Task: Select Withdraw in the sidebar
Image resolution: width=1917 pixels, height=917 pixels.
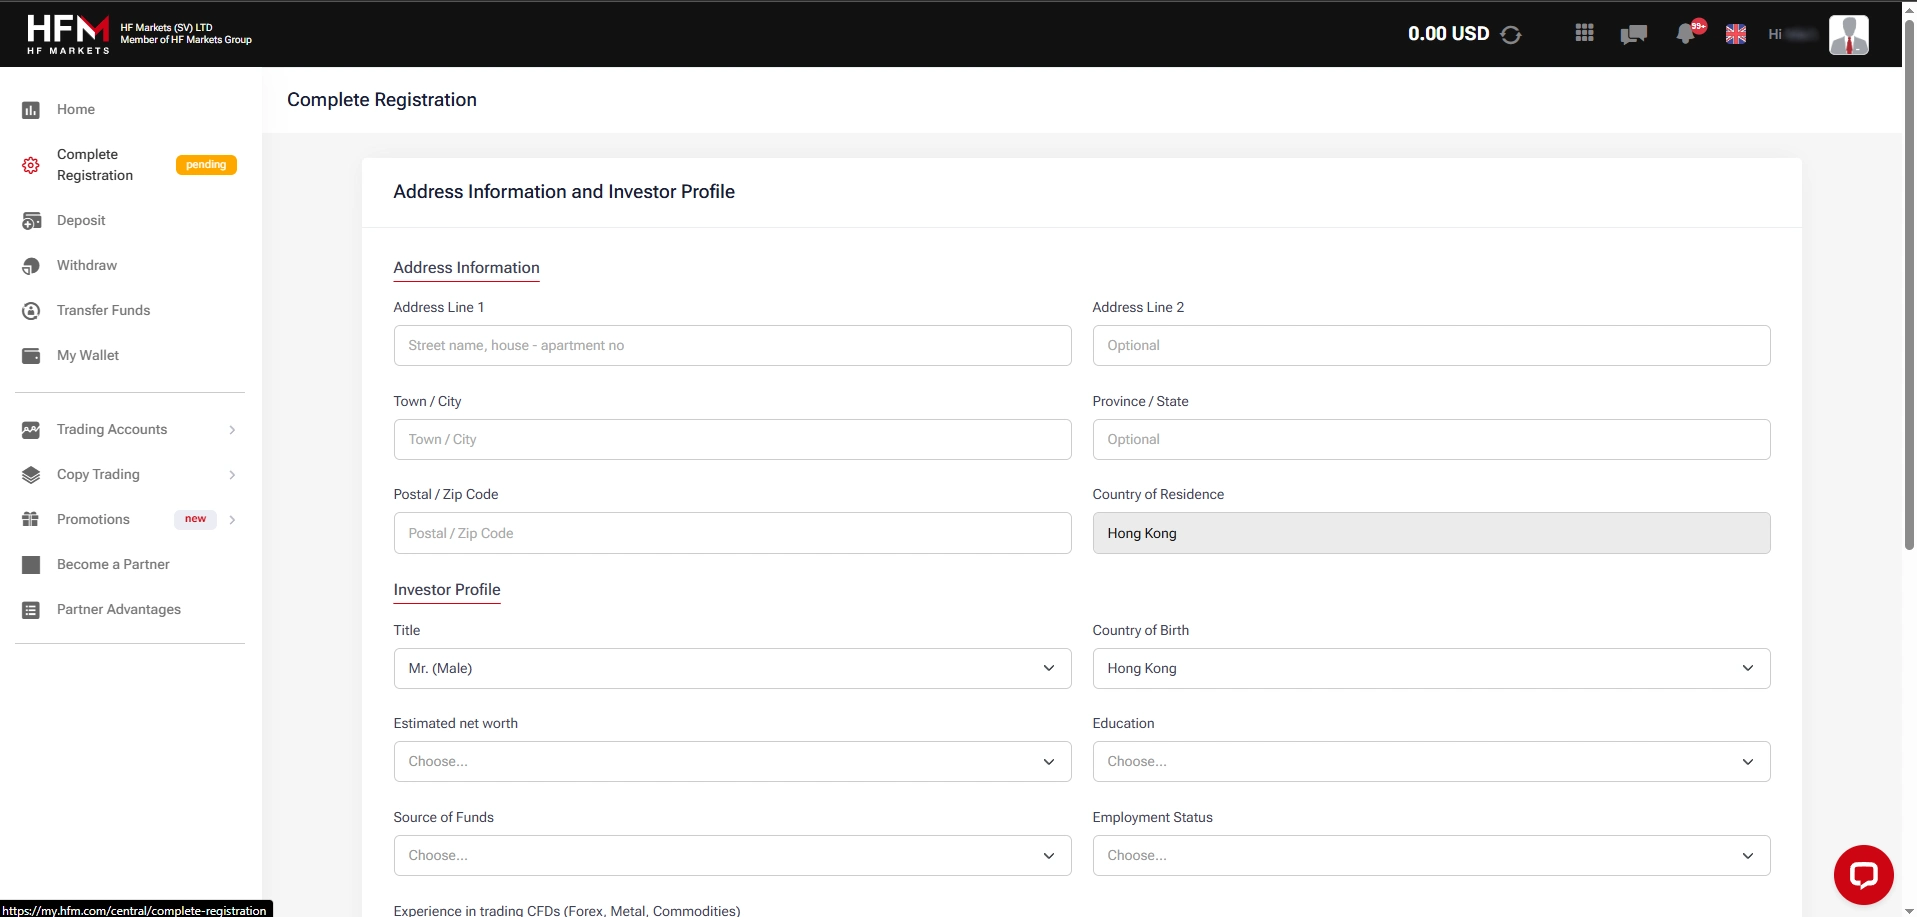Action: coord(87,265)
